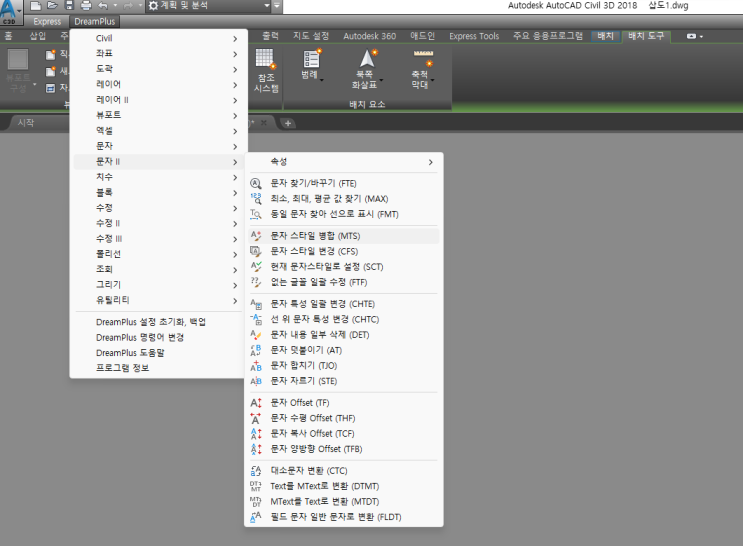Image resolution: width=743 pixels, height=546 pixels.
Task: Switch to the 애드인 ribbon tab
Action: (x=422, y=36)
